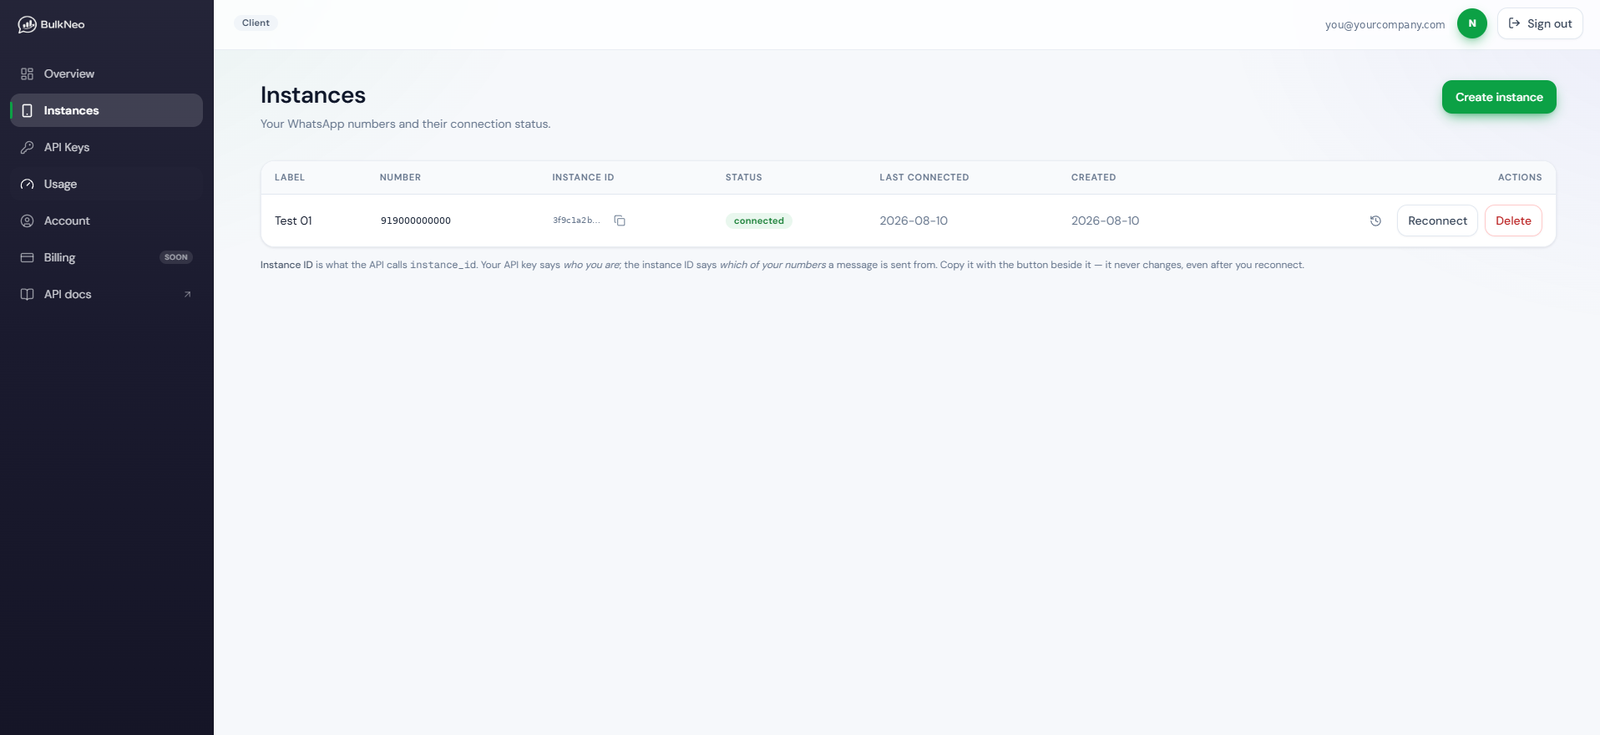Screen dimensions: 1600x735
Task: Click the Overview grid icon
Action: click(27, 74)
